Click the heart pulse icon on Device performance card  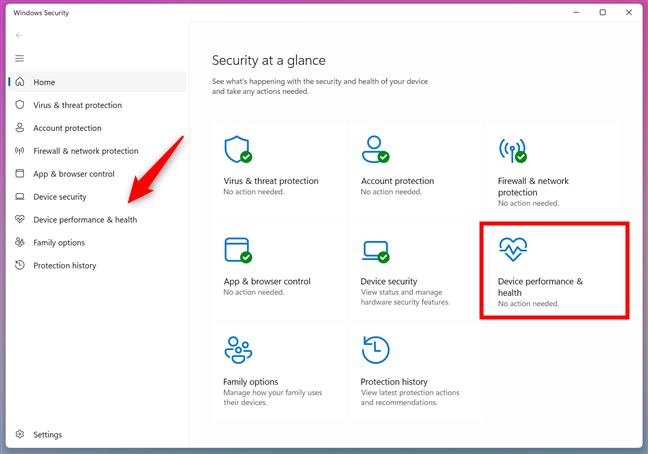[x=513, y=250]
